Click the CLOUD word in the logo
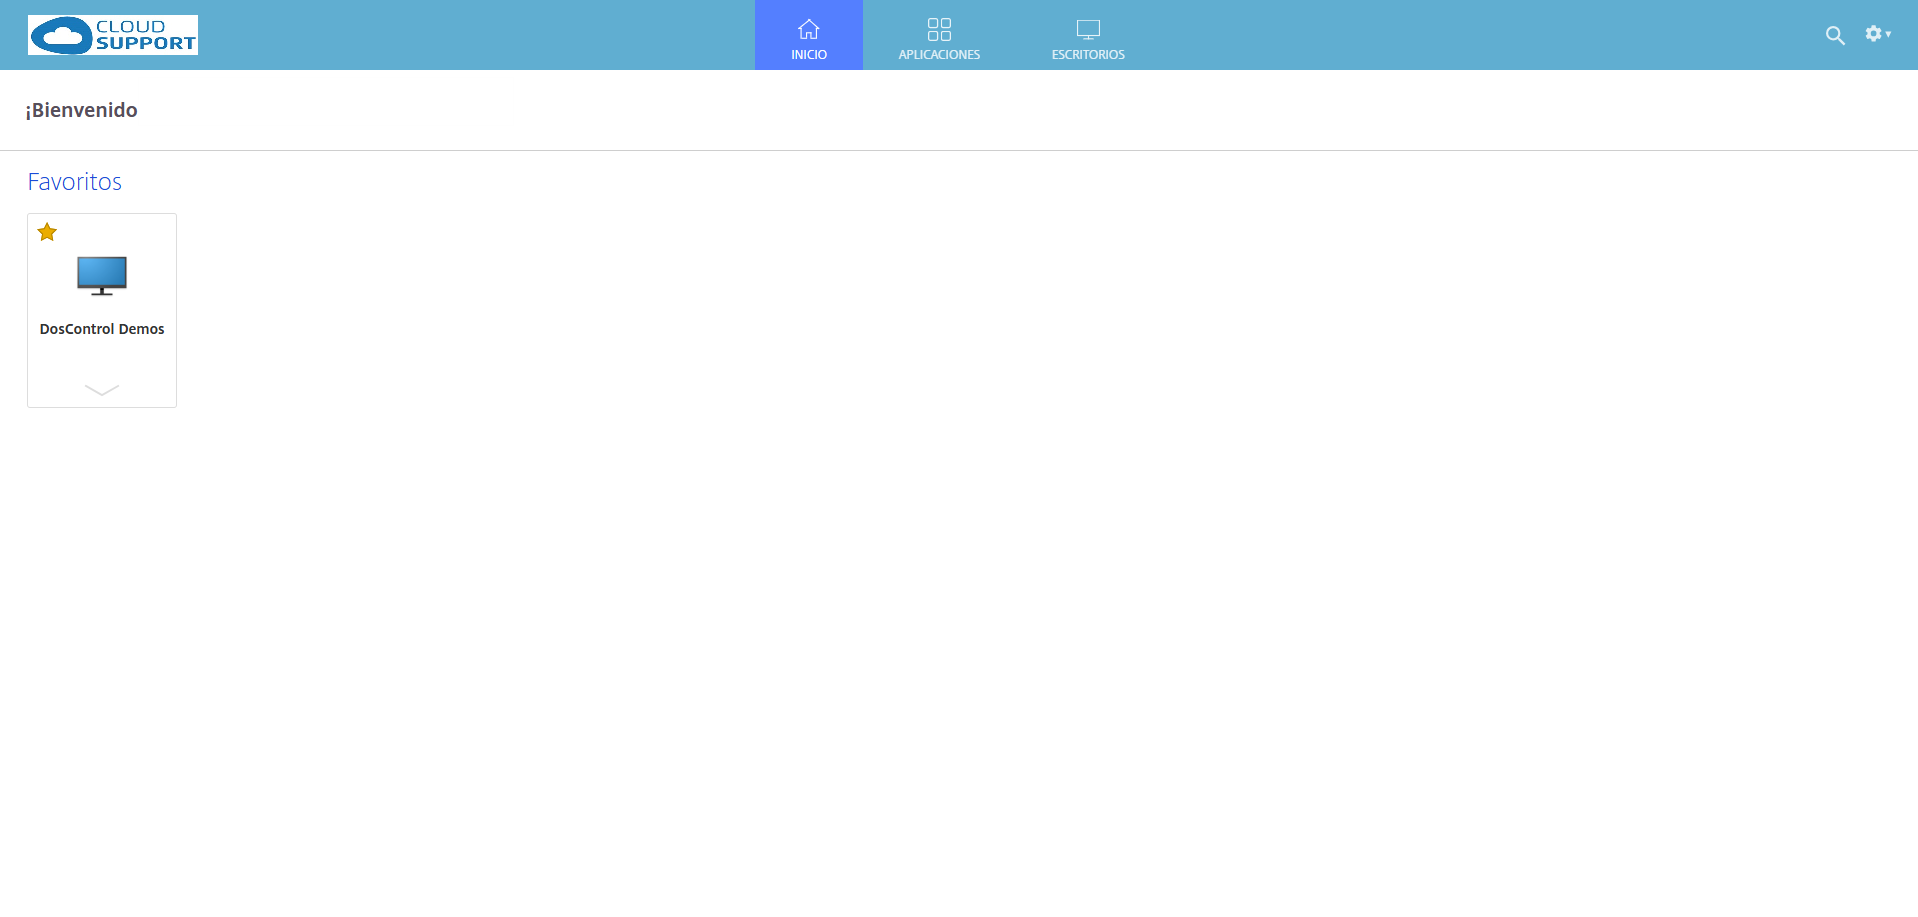Screen dimensions: 1918x917 point(131,26)
